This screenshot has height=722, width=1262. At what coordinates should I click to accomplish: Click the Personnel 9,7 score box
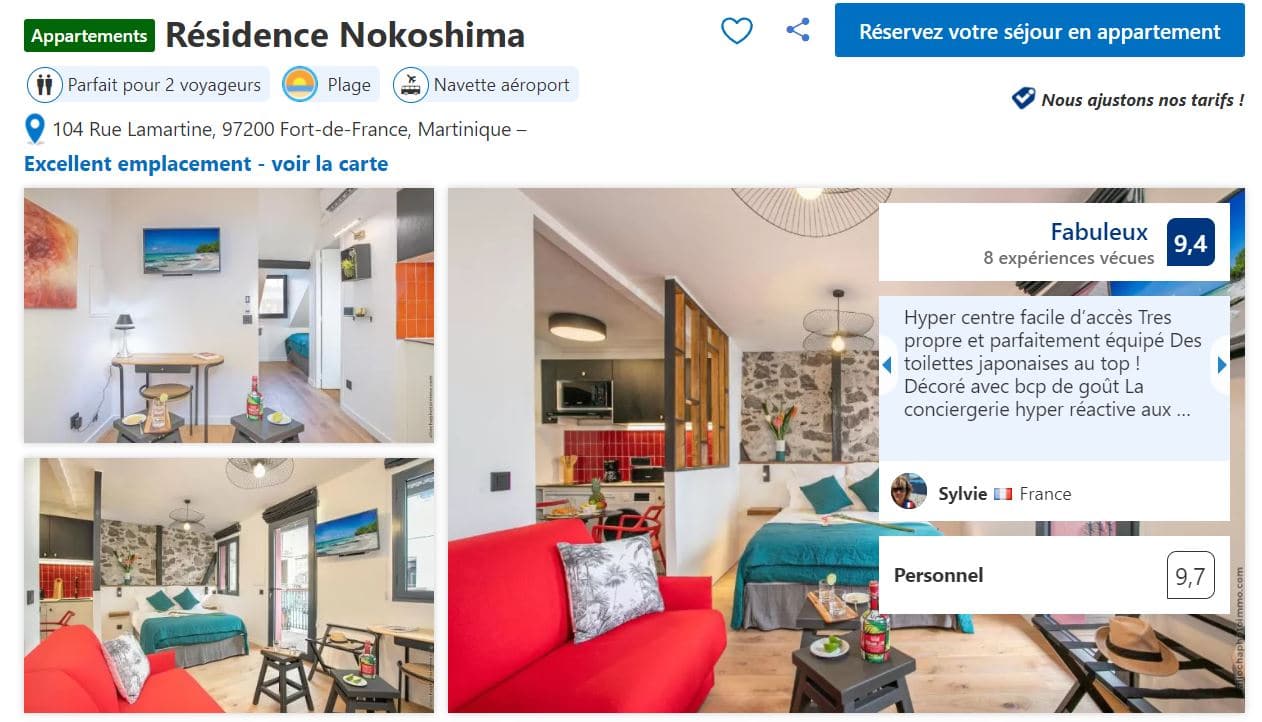pos(1054,575)
